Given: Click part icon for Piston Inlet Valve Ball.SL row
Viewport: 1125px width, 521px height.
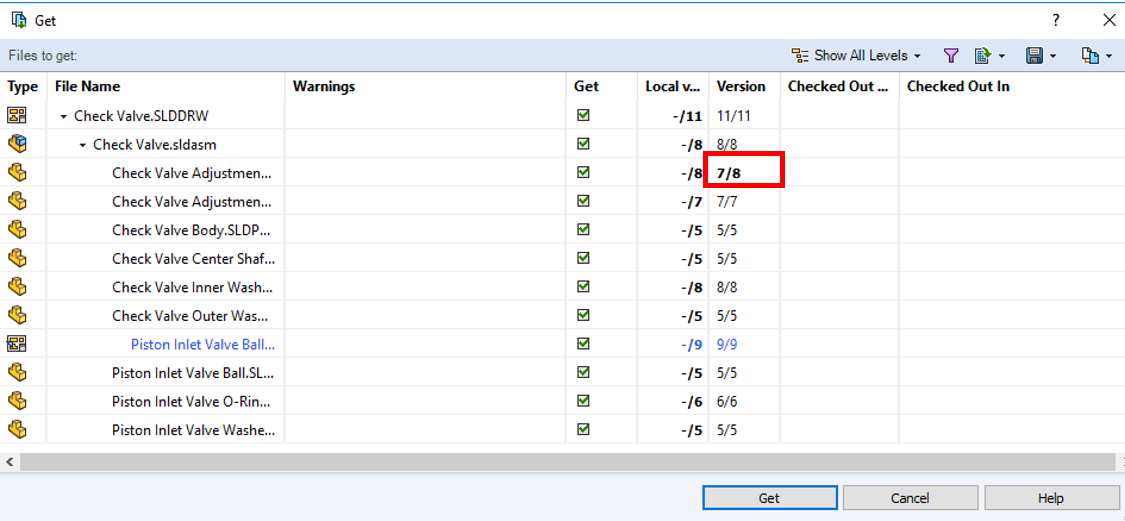Looking at the screenshot, I should click(x=17, y=372).
